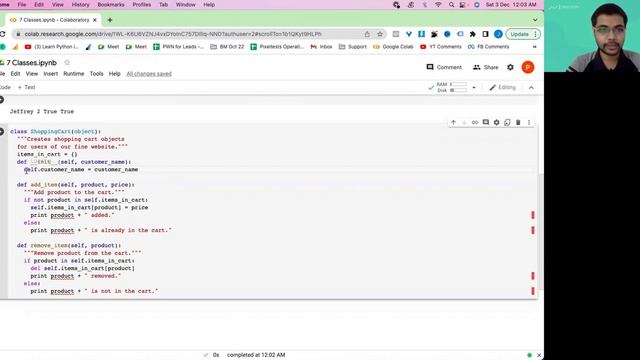Open the Support bookmark folder
Image resolution: width=640 pixels, height=360 pixels.
pyautogui.click(x=353, y=47)
